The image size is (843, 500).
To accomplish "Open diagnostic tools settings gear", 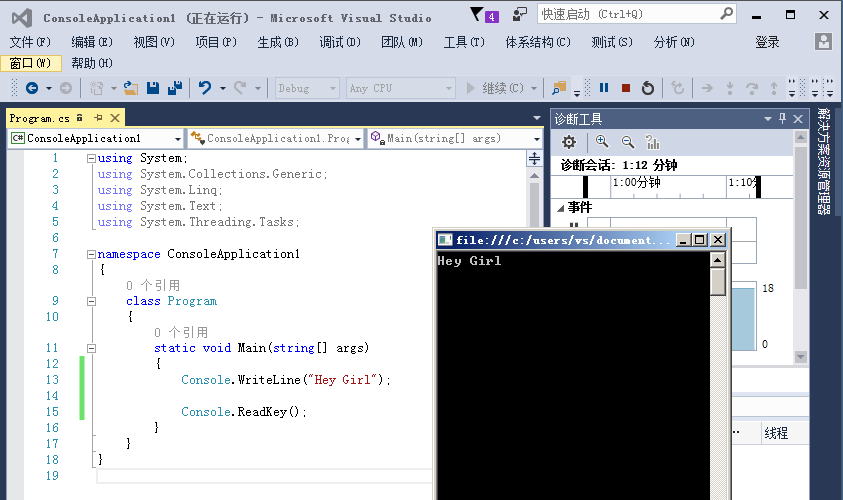I will click(x=568, y=142).
